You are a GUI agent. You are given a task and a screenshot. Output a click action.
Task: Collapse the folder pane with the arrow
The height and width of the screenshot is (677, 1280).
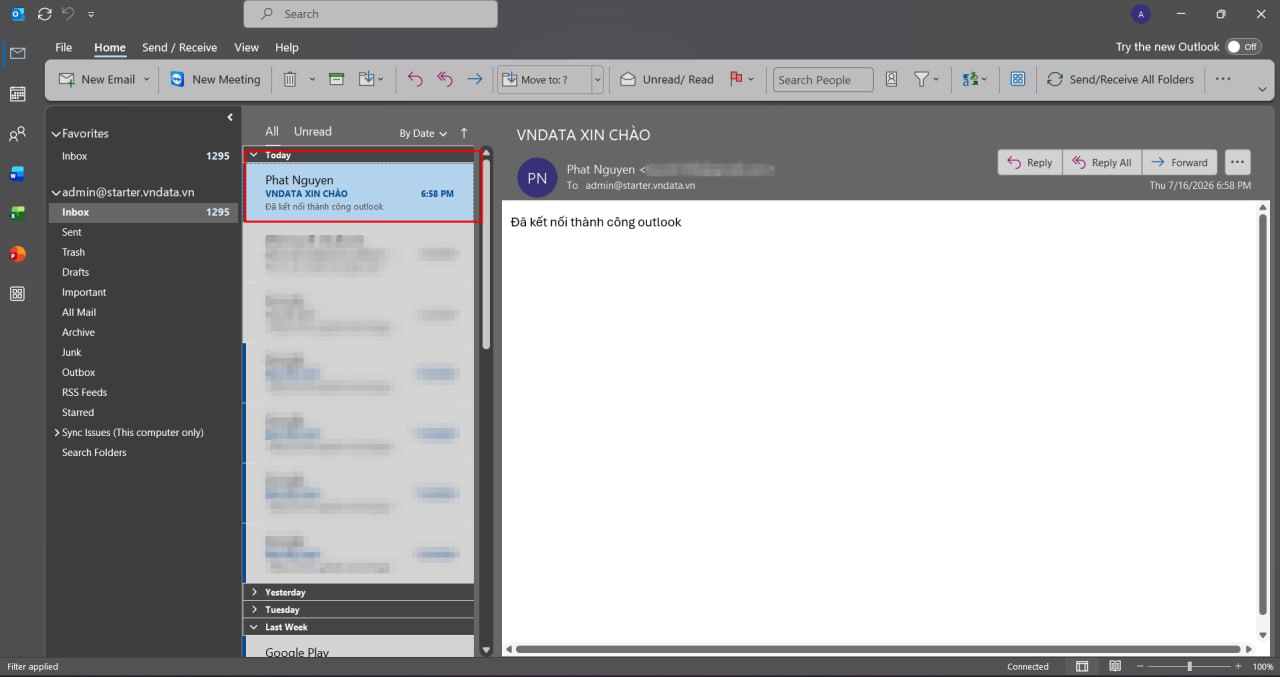(230, 117)
